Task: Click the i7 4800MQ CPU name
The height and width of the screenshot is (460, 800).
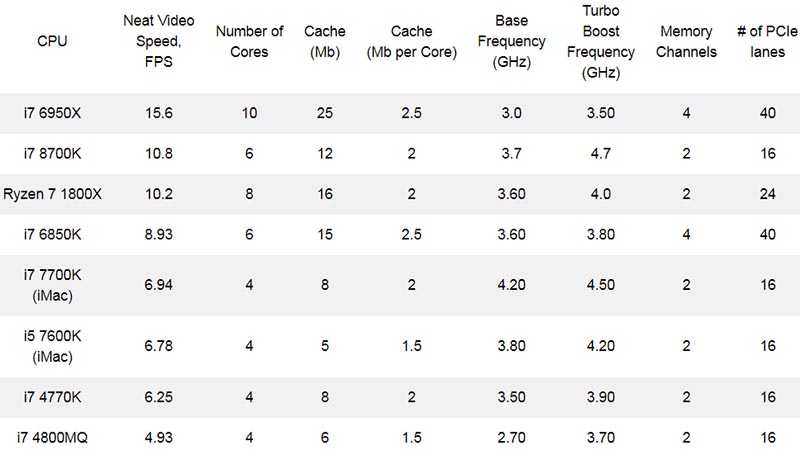Action: (x=52, y=438)
